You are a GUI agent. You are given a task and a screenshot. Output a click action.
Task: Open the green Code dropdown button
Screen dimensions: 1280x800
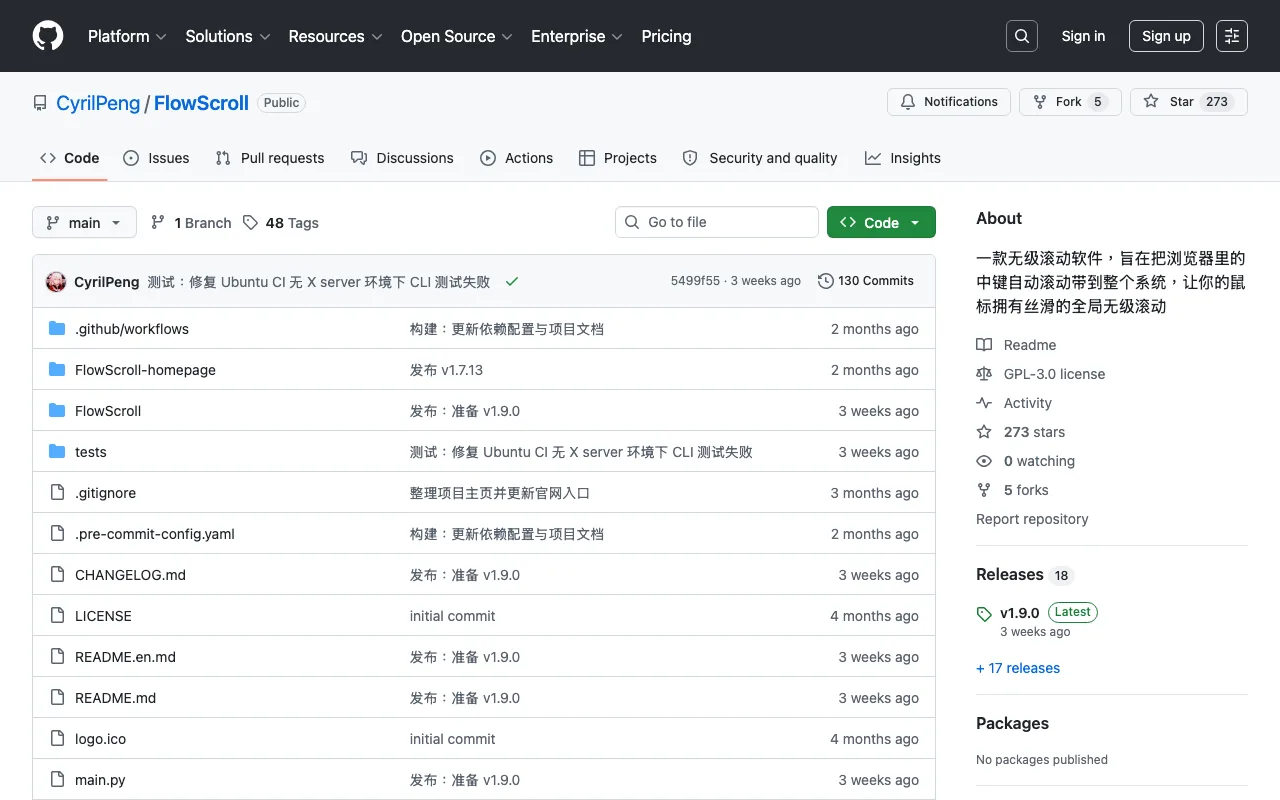[881, 222]
